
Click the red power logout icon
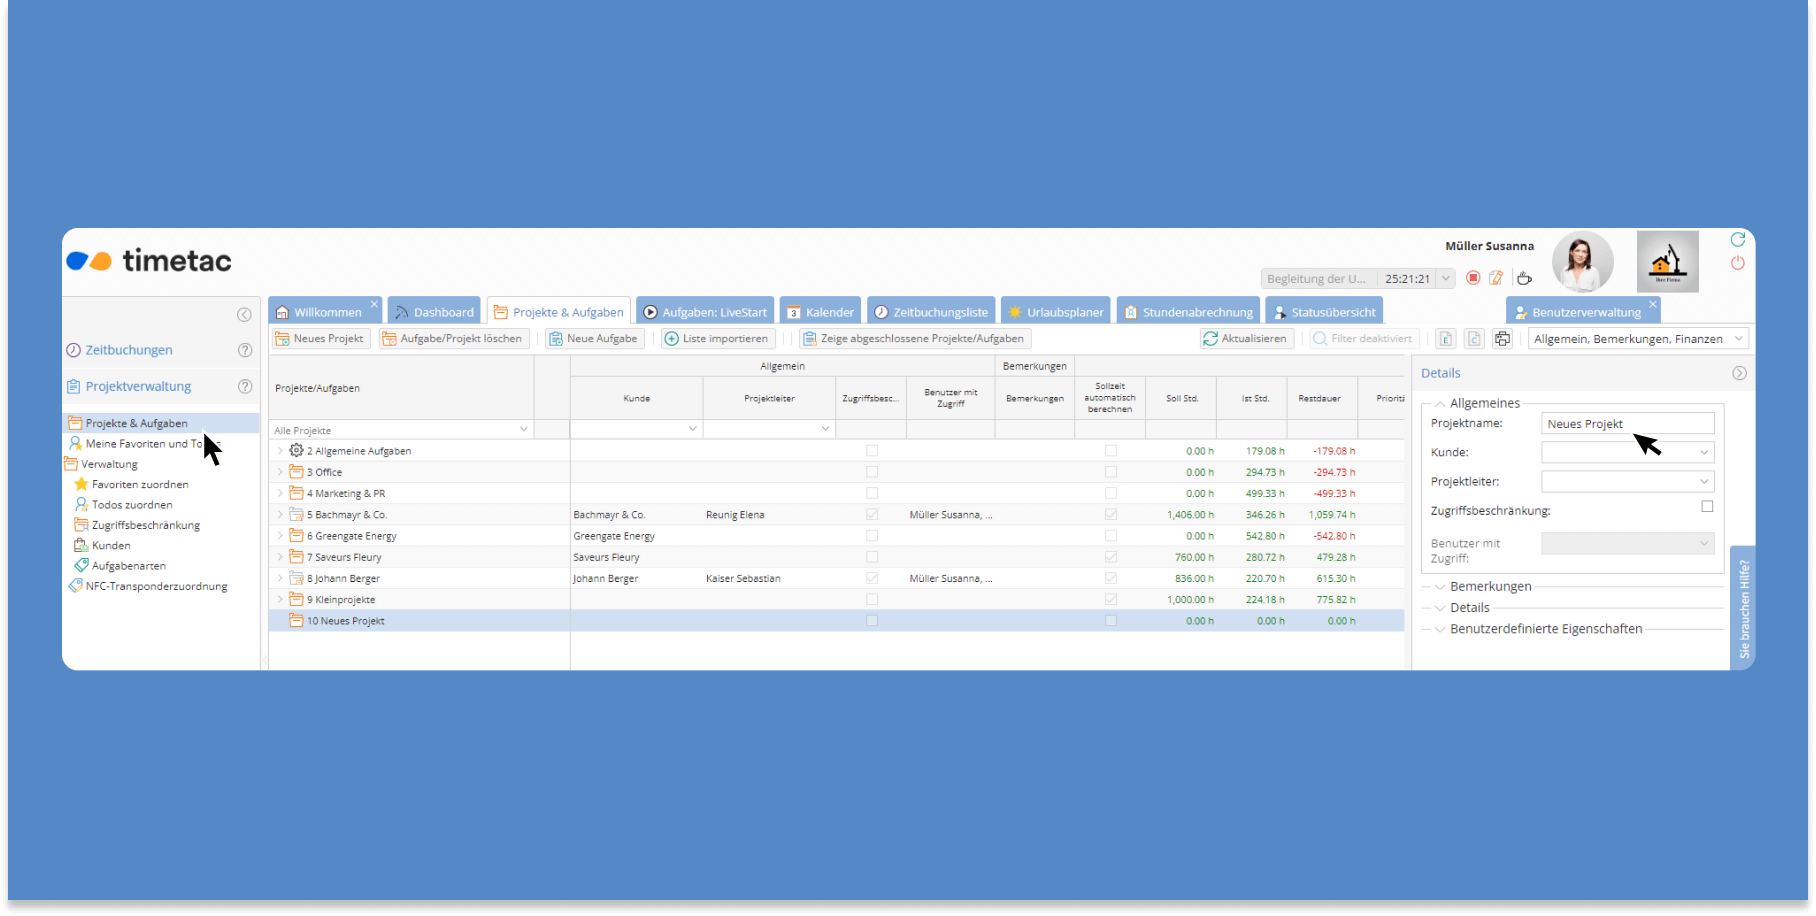point(1738,263)
